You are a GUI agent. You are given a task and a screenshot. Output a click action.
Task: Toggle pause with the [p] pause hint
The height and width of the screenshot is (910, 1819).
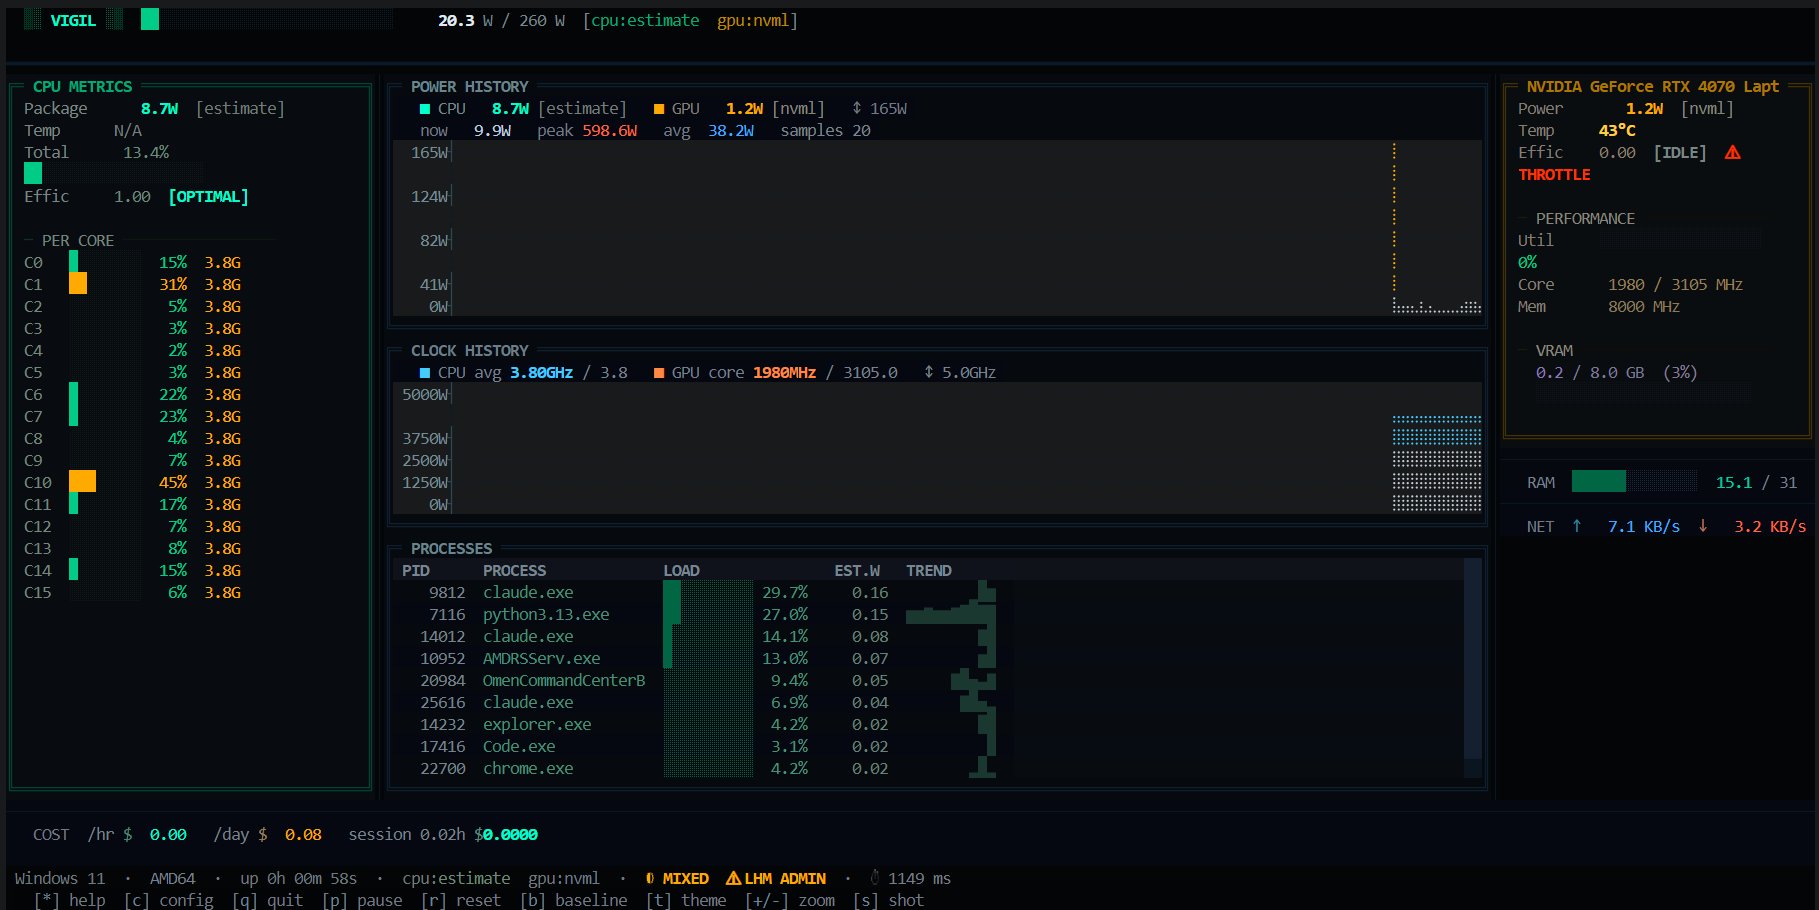pyautogui.click(x=362, y=900)
